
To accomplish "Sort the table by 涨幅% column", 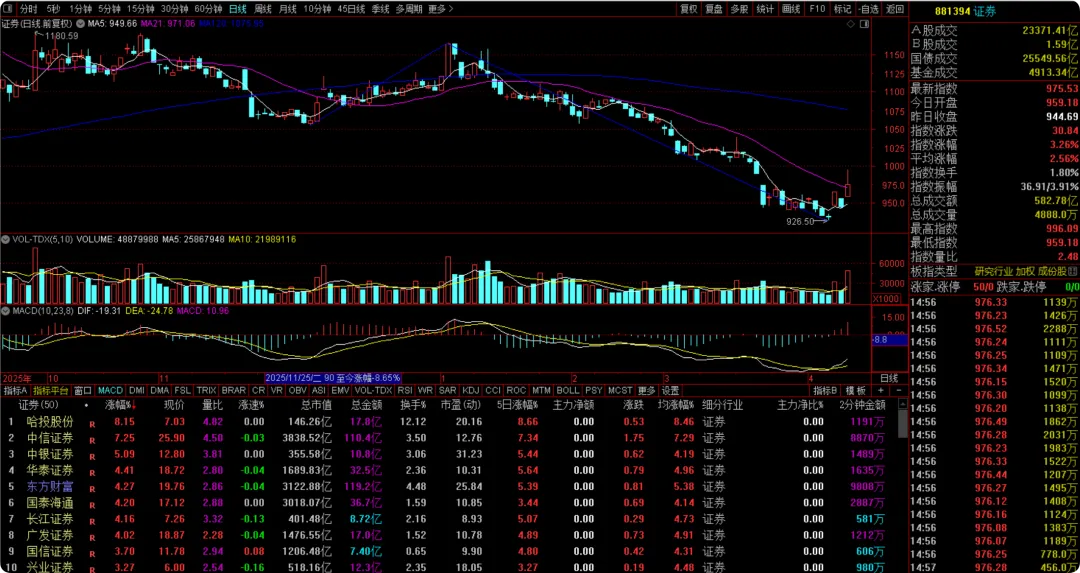I will (120, 406).
